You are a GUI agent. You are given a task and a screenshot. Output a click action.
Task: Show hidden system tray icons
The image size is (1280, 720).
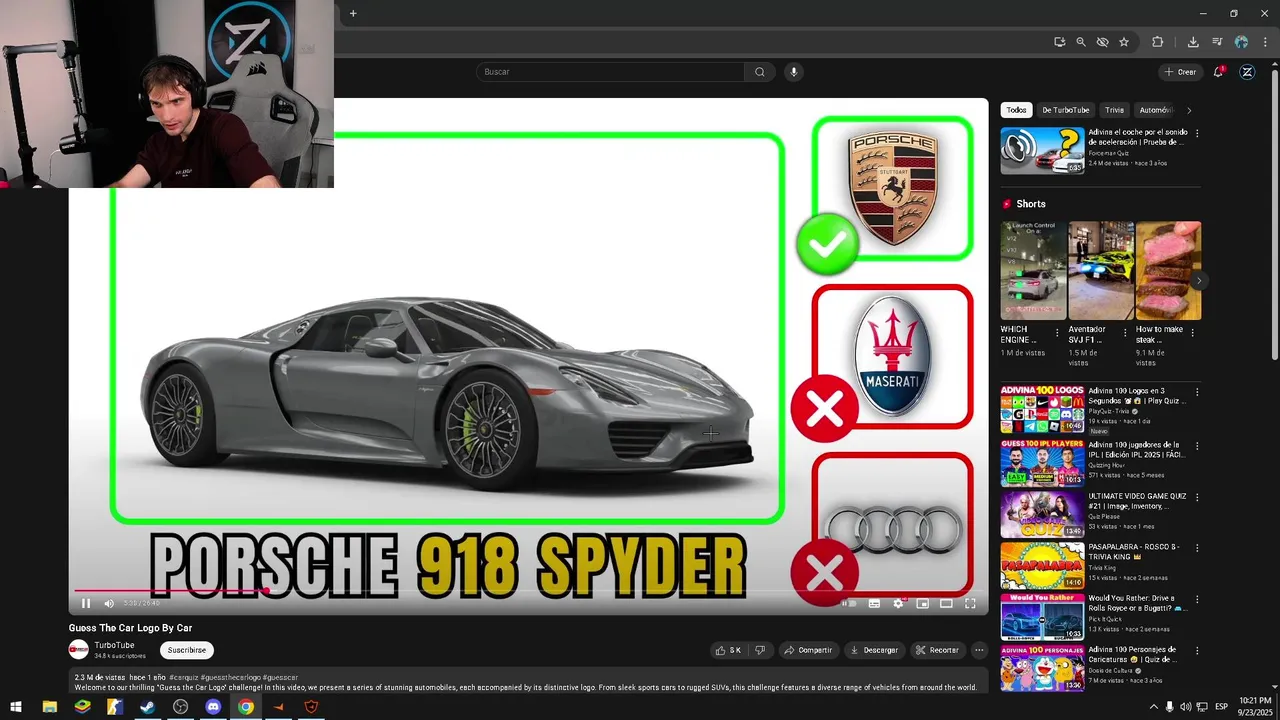tap(1153, 707)
